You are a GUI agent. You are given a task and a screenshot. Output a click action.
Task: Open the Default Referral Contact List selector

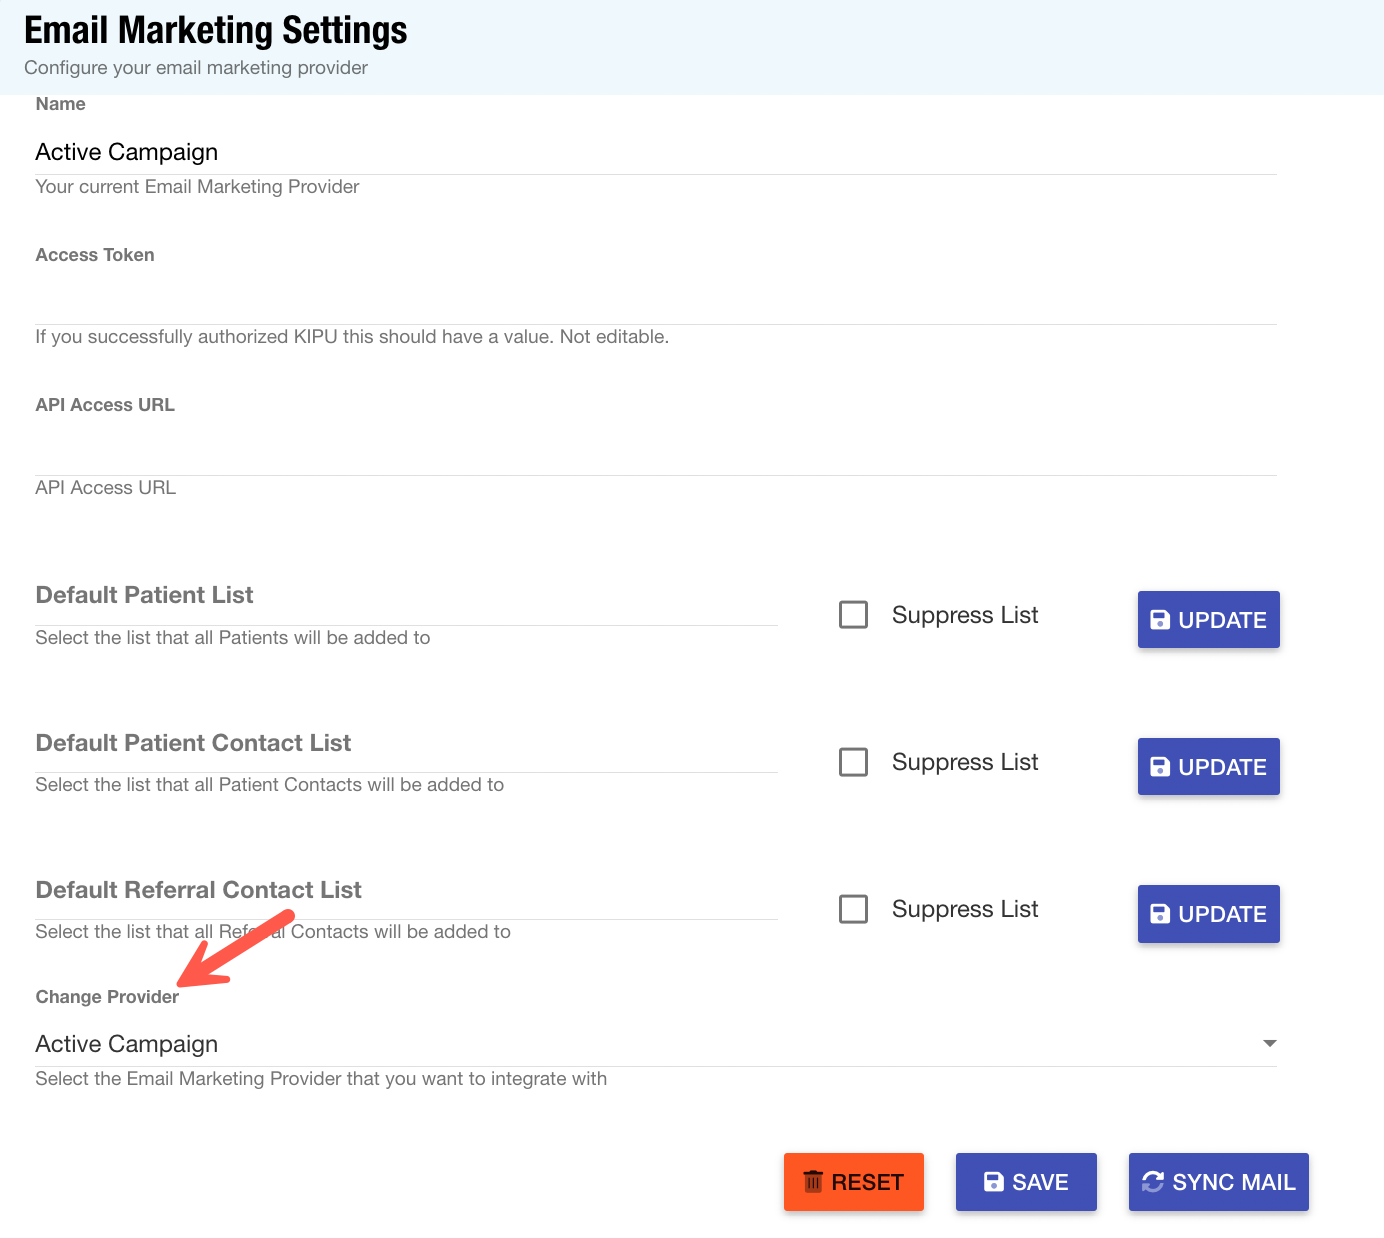(406, 891)
